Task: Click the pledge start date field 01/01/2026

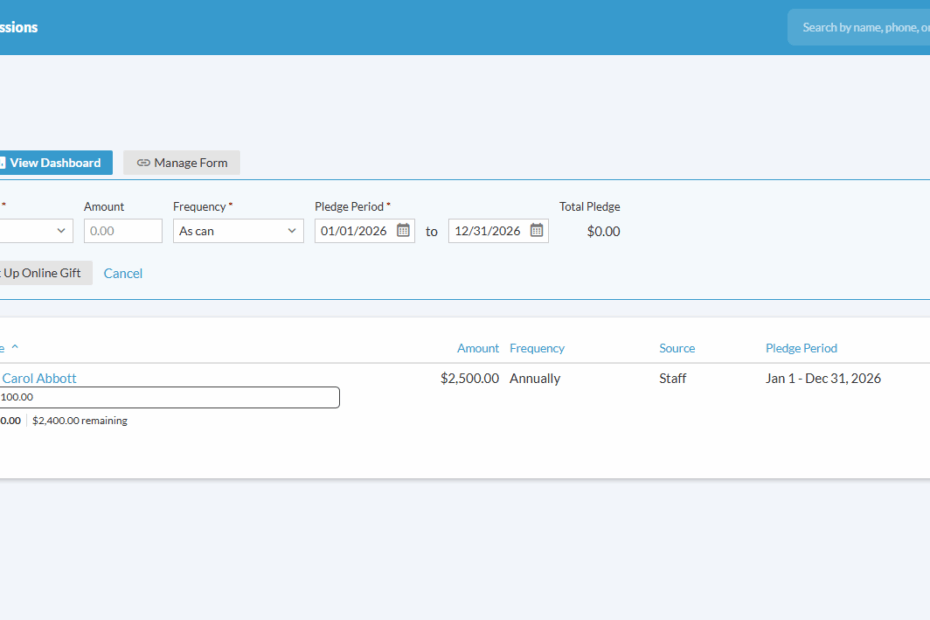Action: tap(364, 231)
